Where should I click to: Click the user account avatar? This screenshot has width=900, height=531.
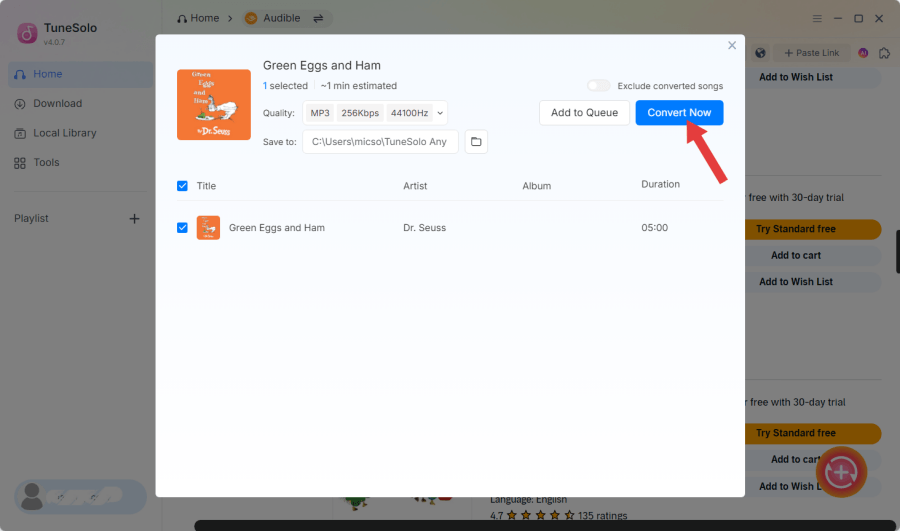[x=32, y=497]
